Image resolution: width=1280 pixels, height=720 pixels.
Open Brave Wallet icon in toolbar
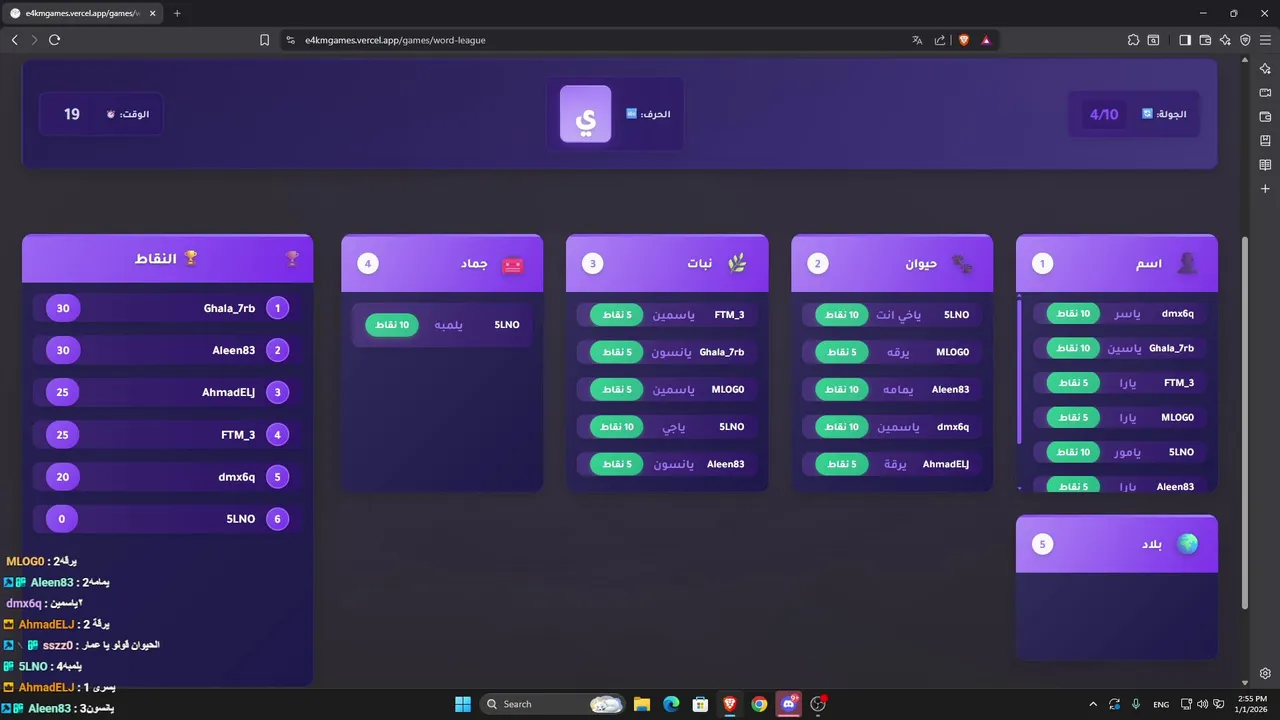click(x=1205, y=40)
